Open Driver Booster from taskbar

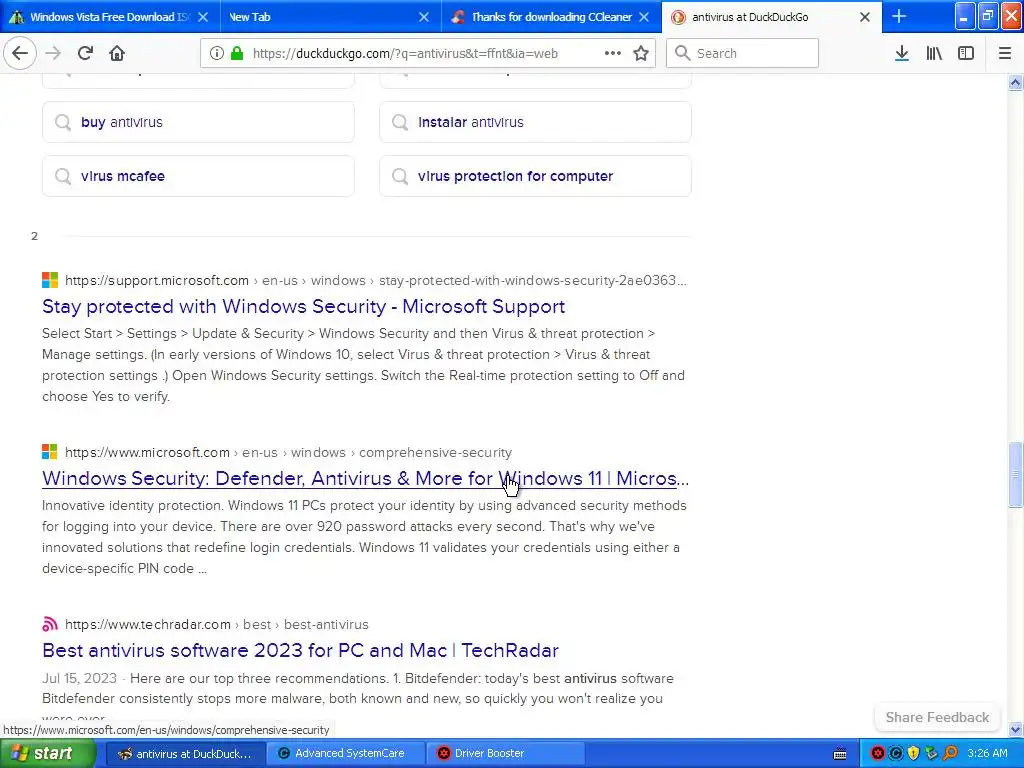[506, 754]
